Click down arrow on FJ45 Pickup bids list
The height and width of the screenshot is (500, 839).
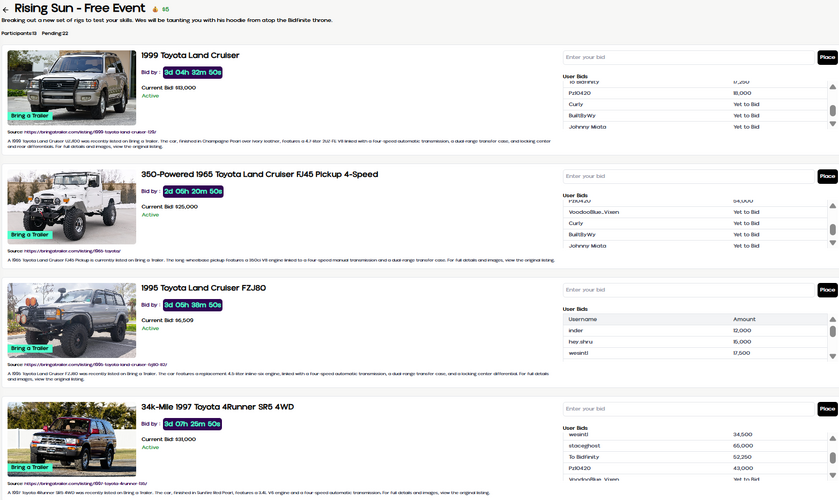coord(833,242)
